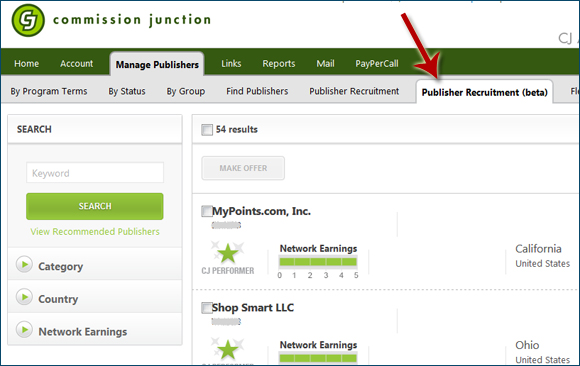Viewport: 580px width, 366px height.
Task: Click the 'Ohio' location text
Action: (x=527, y=345)
